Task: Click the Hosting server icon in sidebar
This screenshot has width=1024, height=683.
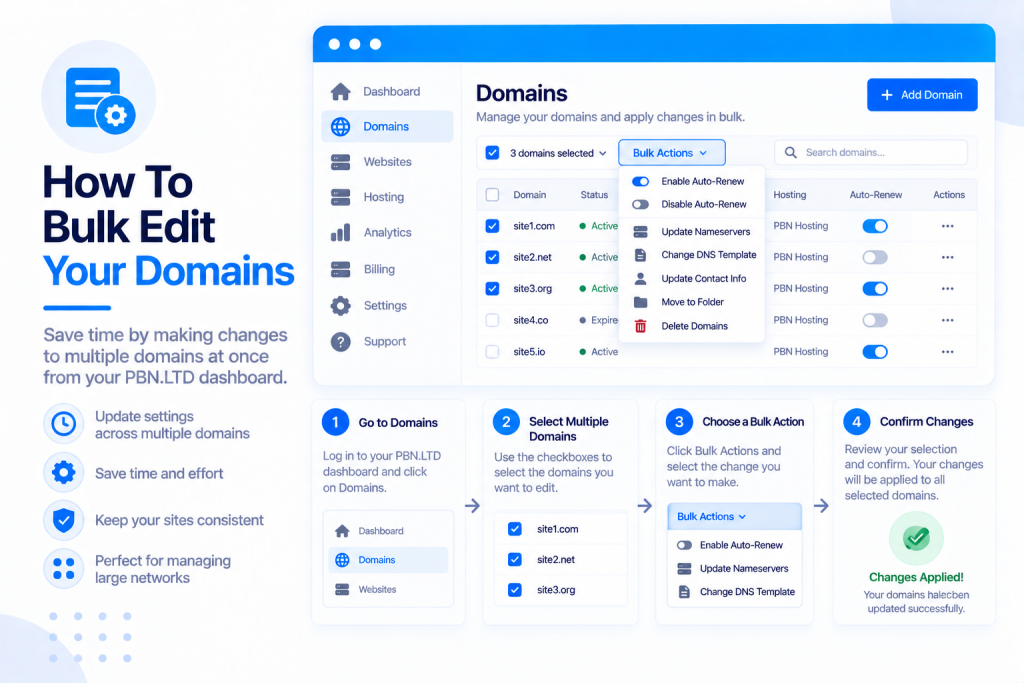Action: tap(340, 197)
